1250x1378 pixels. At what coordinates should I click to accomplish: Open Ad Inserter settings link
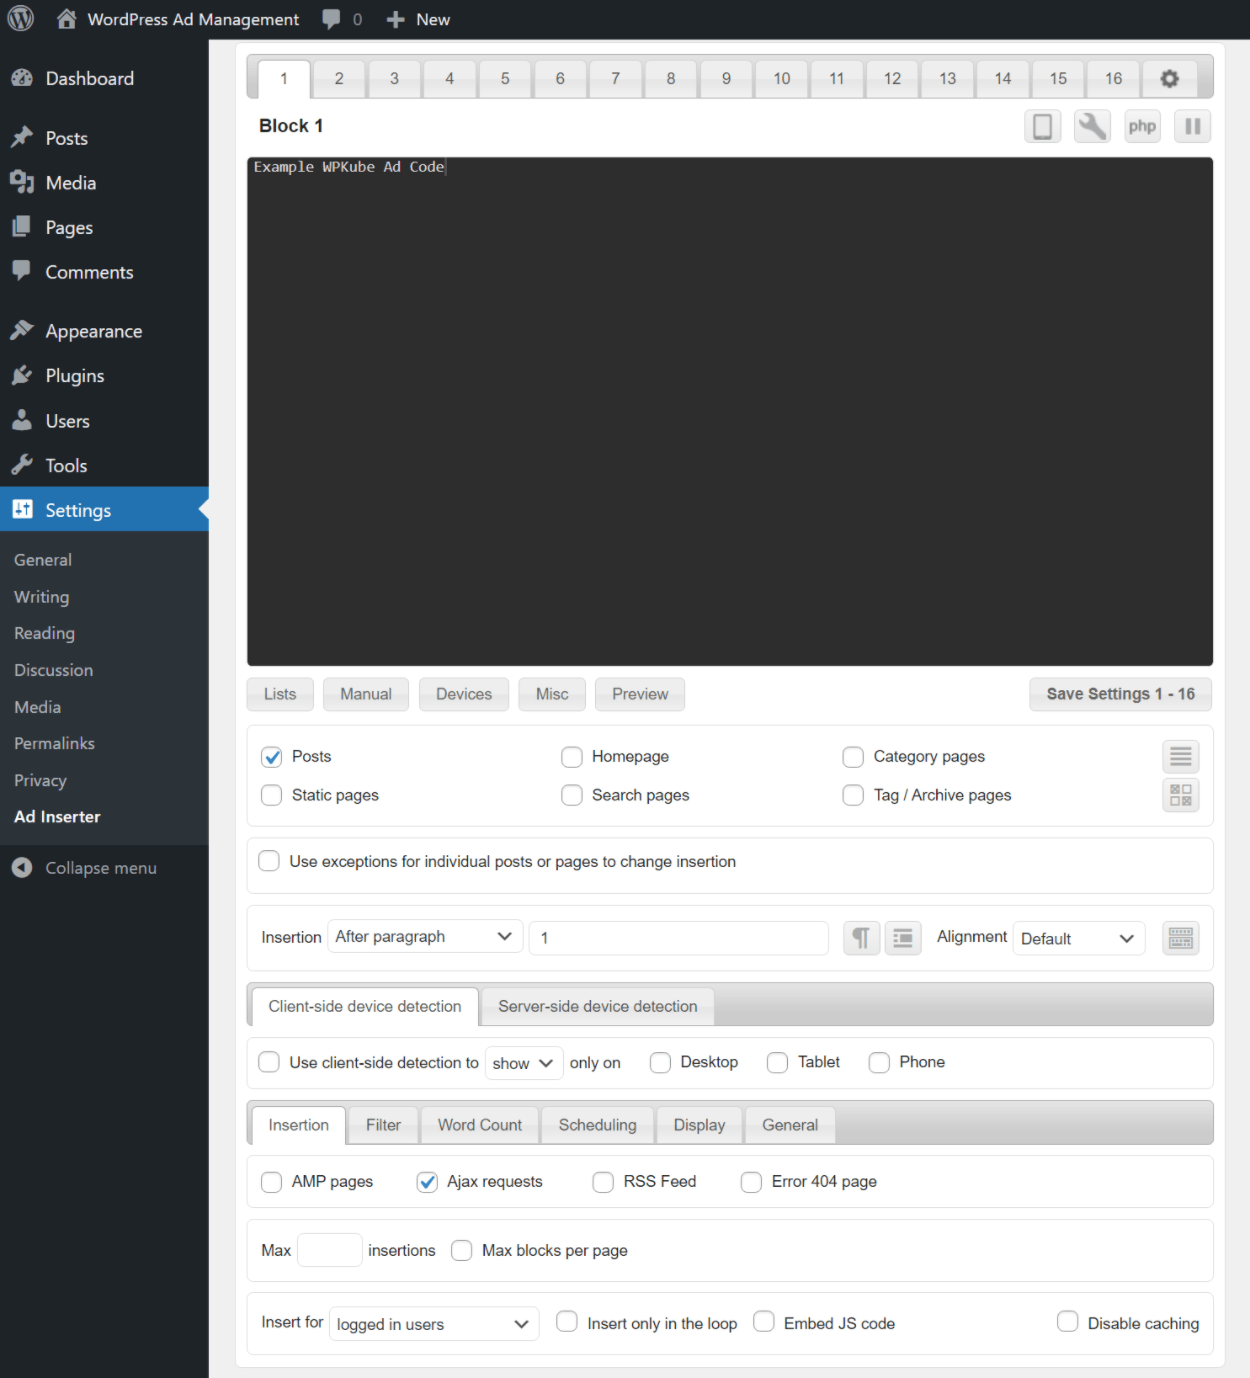[57, 817]
